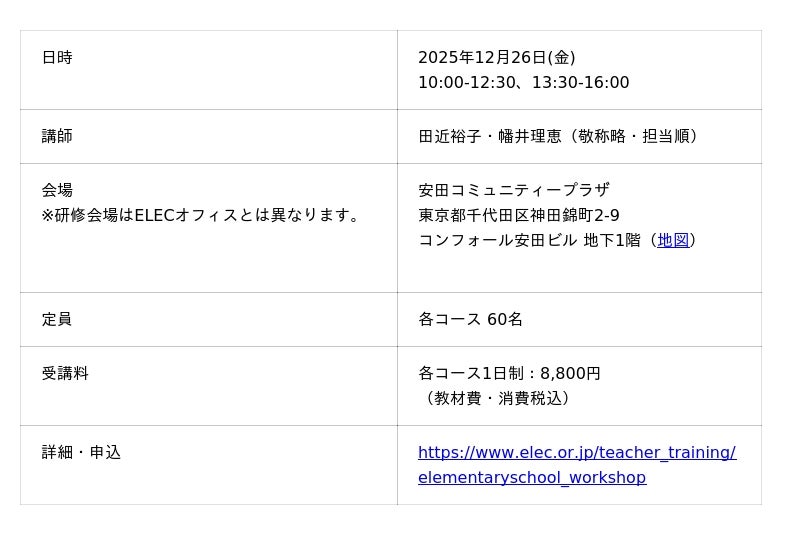Viewport: 800px width, 535px height.
Task: Click the 日時 row label
Action: tap(57, 58)
